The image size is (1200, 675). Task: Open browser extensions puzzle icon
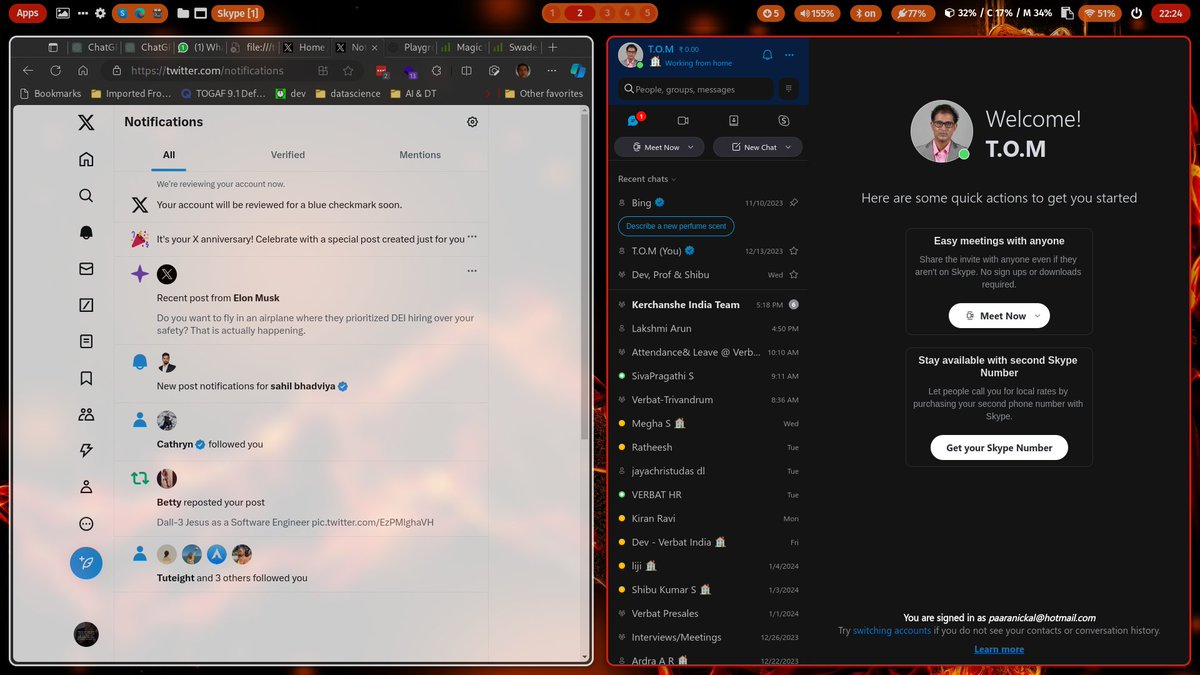point(437,71)
